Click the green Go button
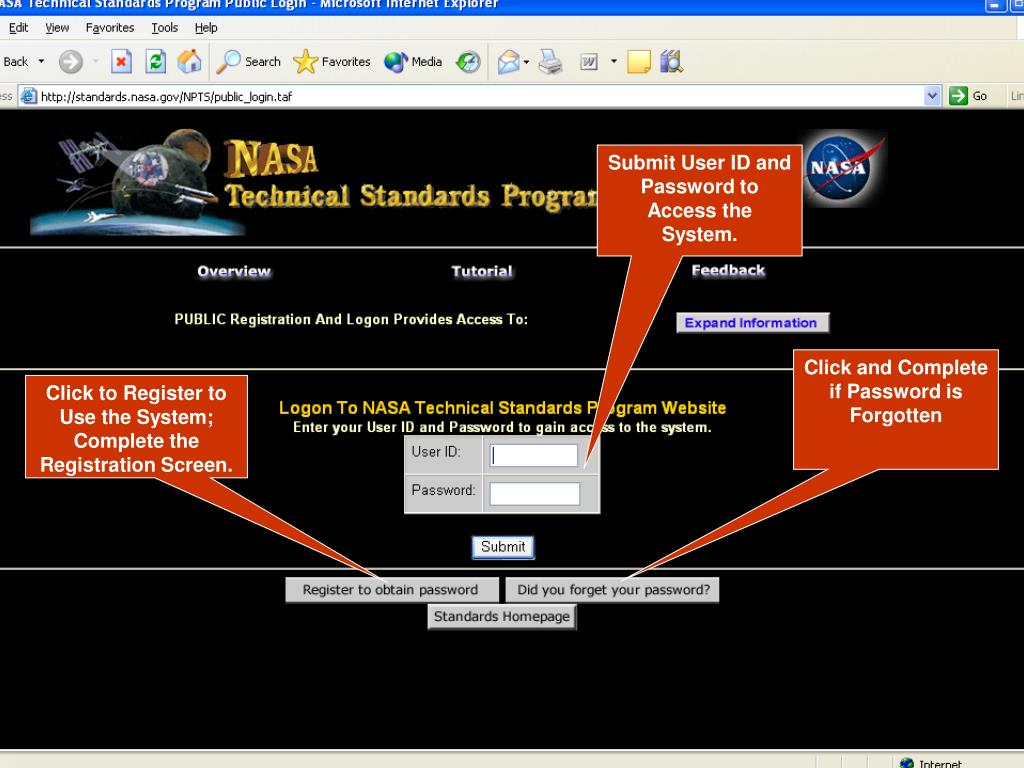 point(968,96)
